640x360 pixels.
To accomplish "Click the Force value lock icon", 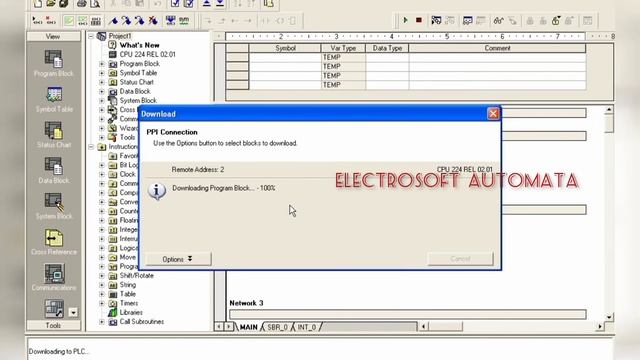I will coord(529,20).
